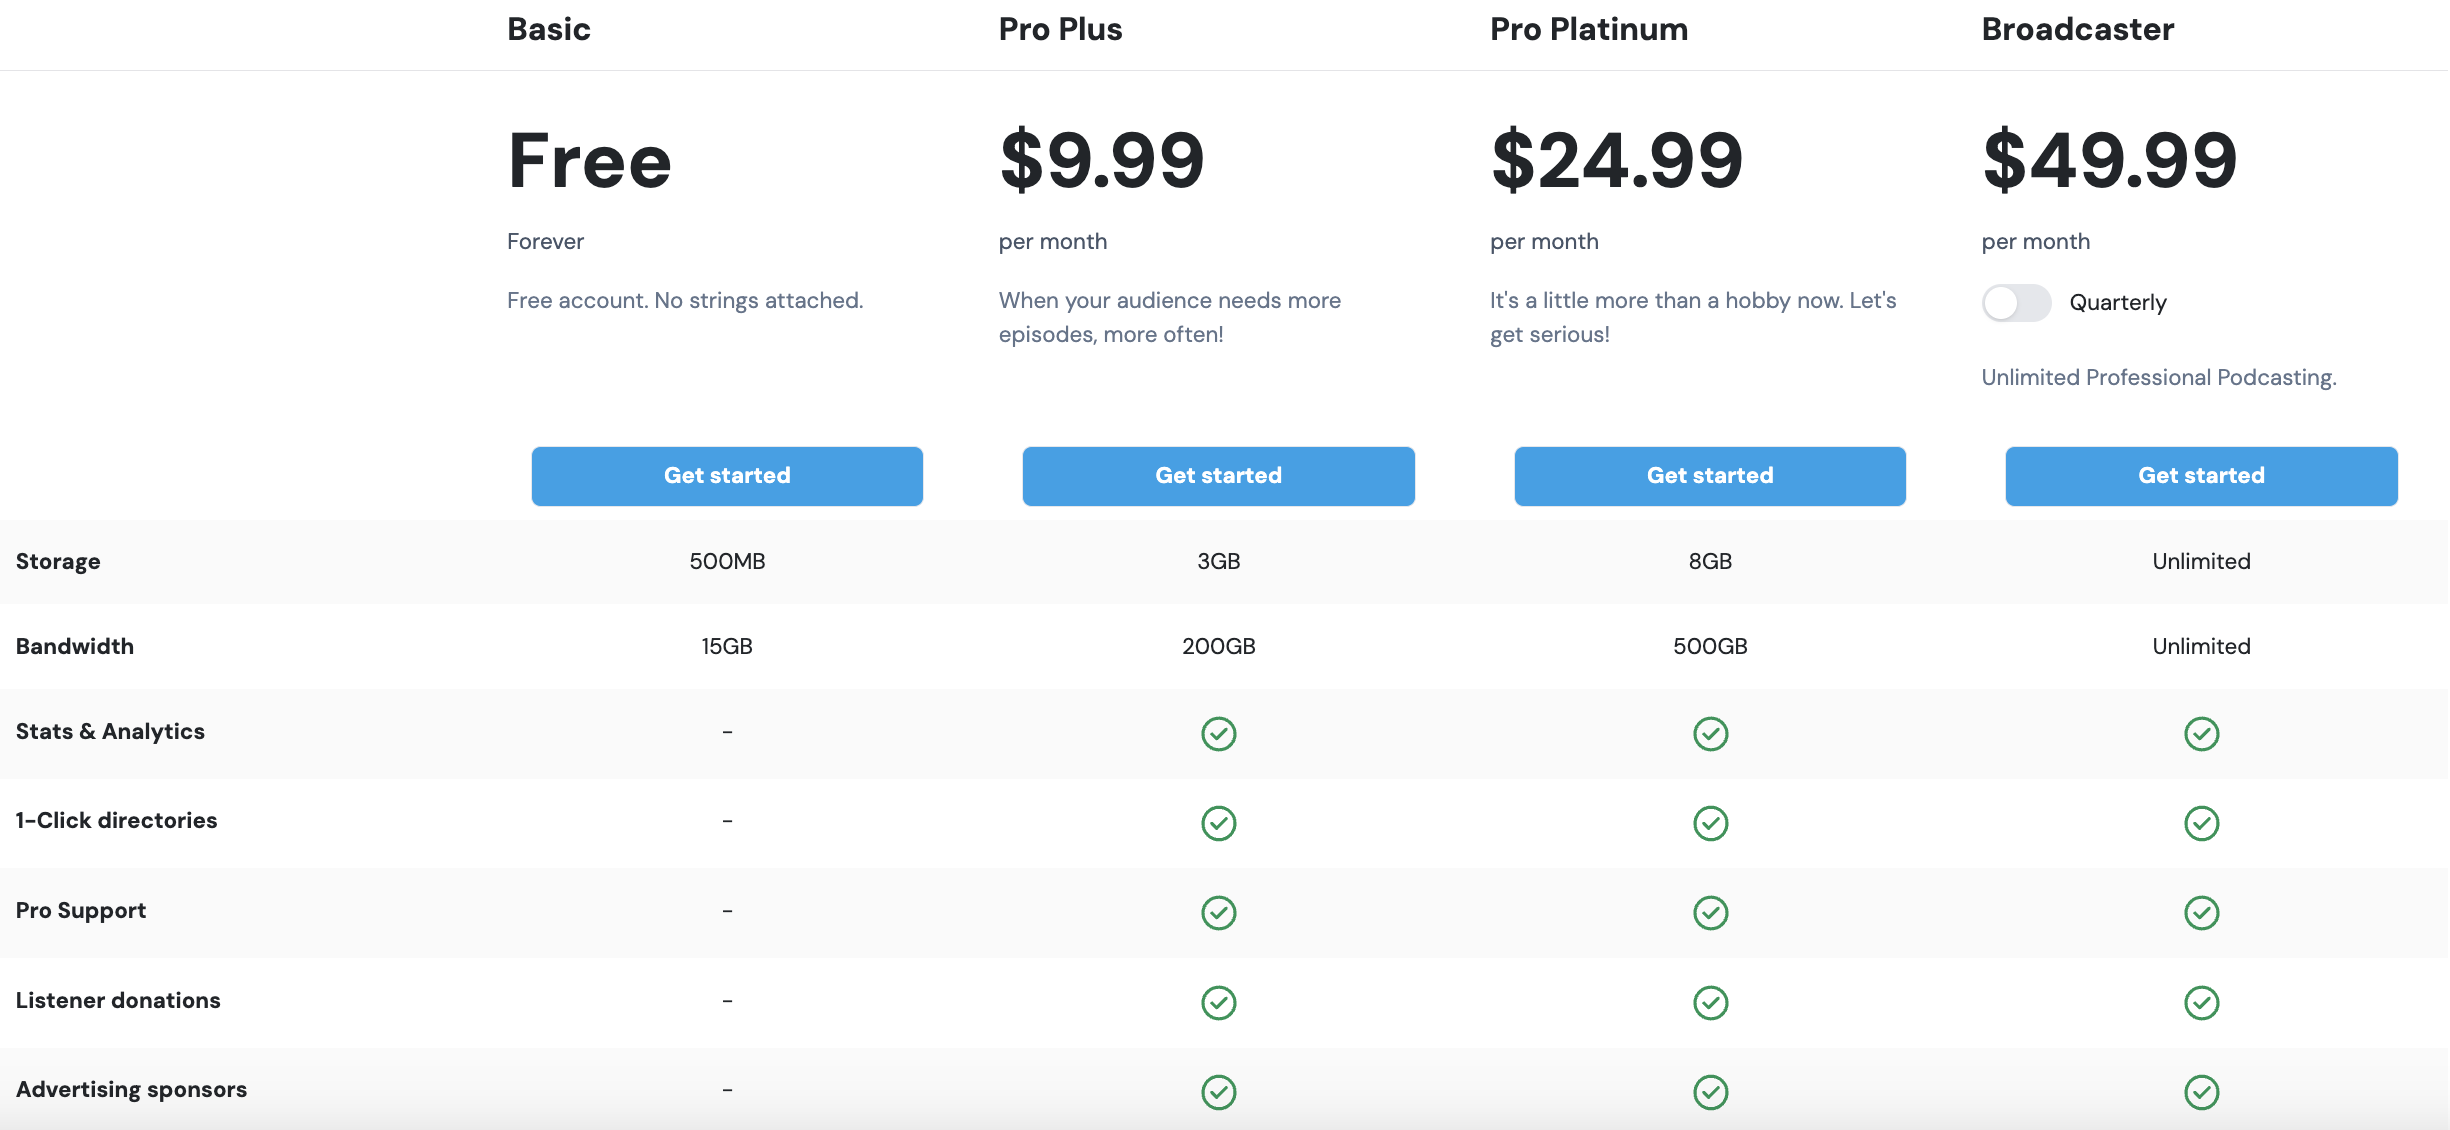Click Pro Platinum Pro Support checkmark
Image resolution: width=2450 pixels, height=1130 pixels.
pos(1710,913)
